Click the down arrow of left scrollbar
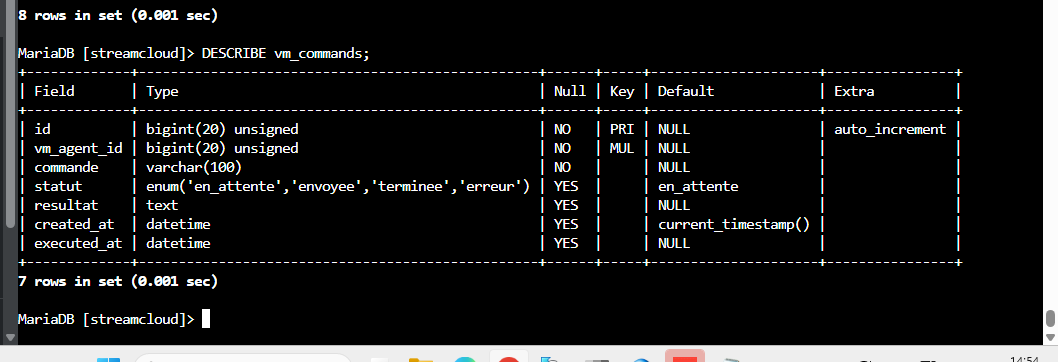The height and width of the screenshot is (362, 1058). [x=9, y=336]
